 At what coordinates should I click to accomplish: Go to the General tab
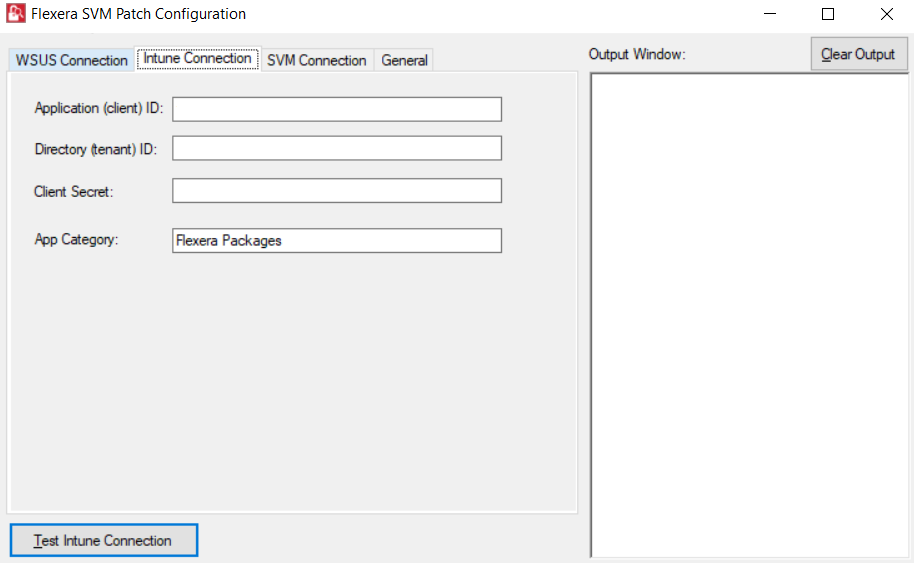tap(404, 60)
